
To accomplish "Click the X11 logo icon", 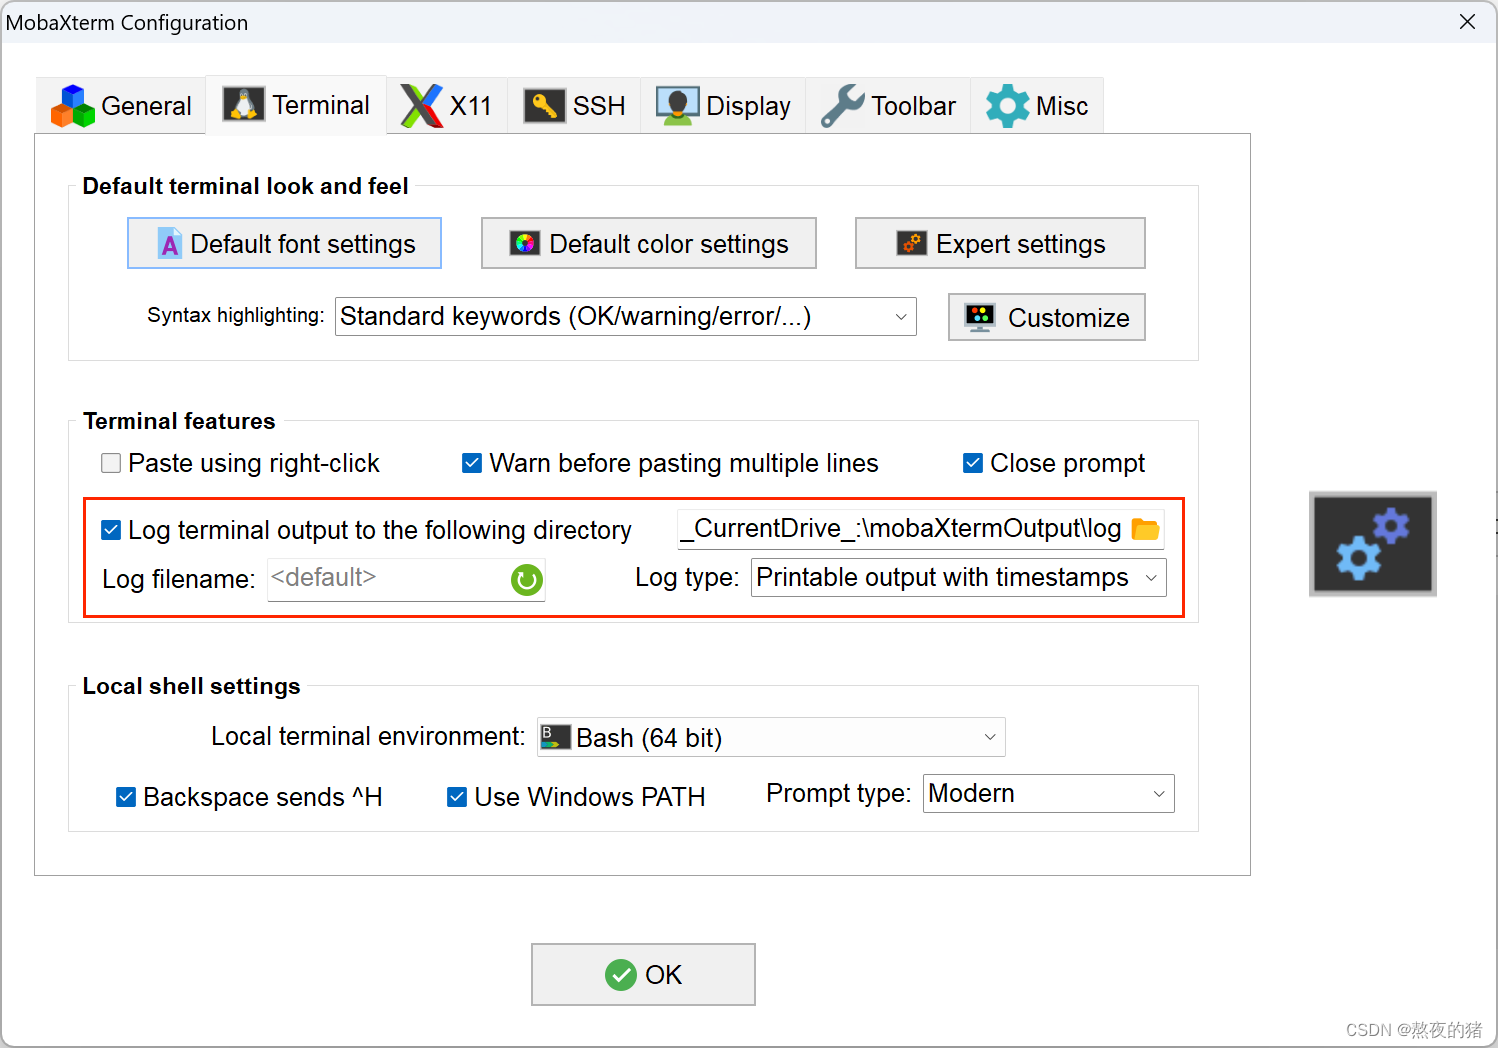I will (x=421, y=106).
